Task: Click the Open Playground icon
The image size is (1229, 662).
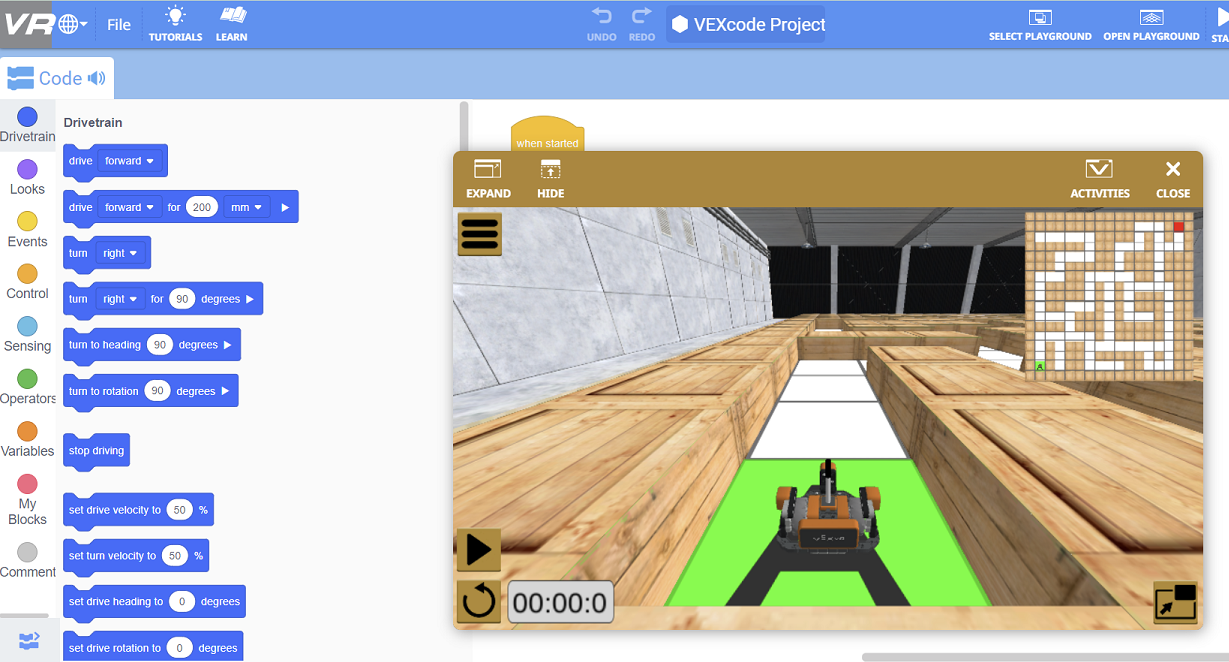Action: pyautogui.click(x=1150, y=23)
